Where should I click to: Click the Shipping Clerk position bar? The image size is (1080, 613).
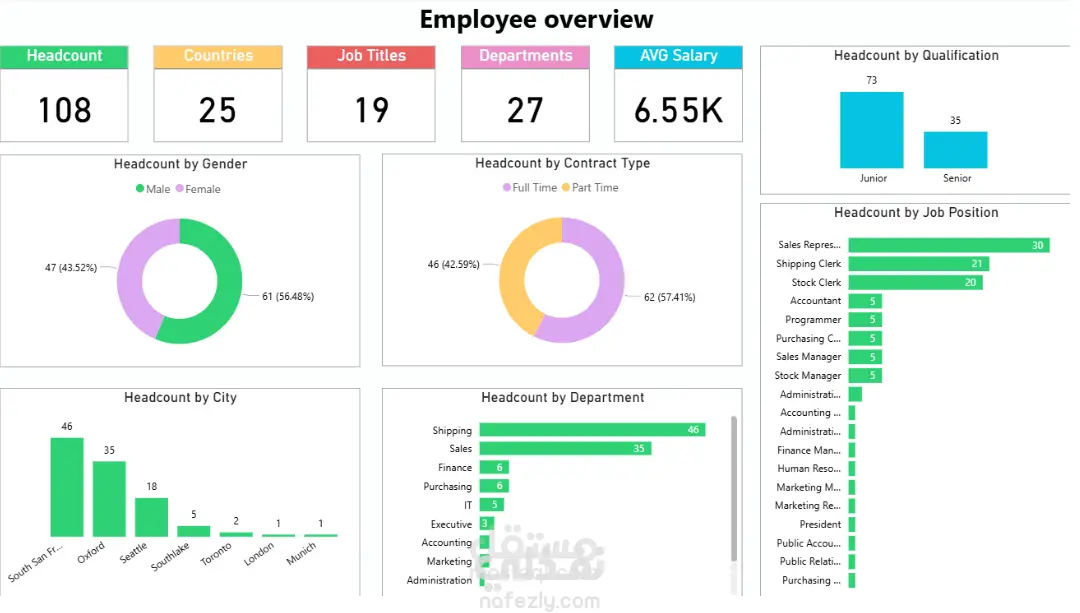point(919,264)
